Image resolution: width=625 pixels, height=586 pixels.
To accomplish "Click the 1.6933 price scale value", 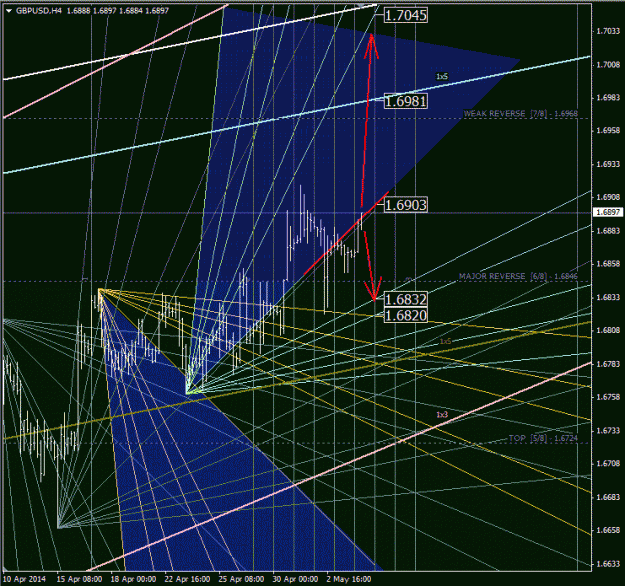I will click(x=608, y=164).
